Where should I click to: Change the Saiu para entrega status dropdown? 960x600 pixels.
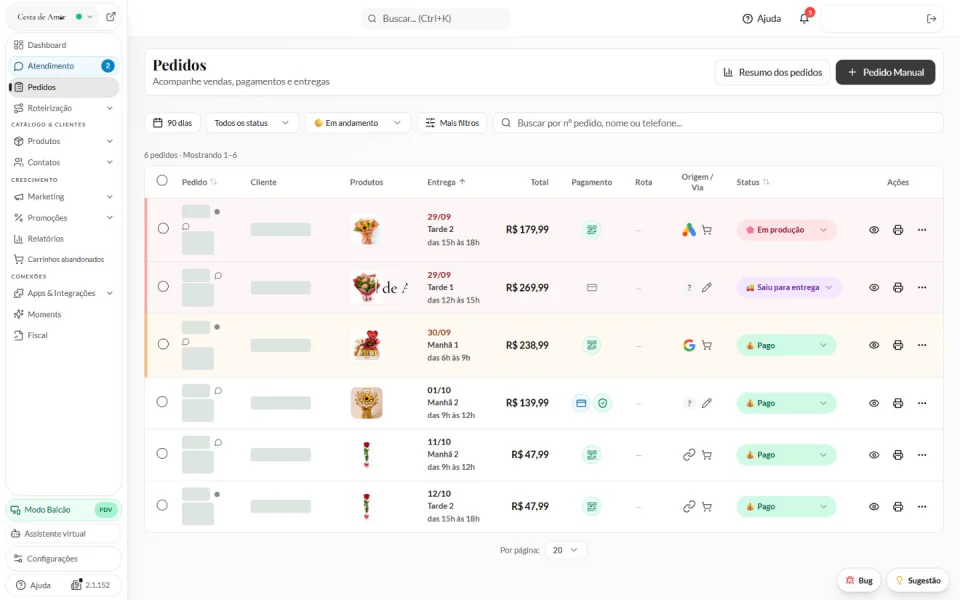[x=789, y=287]
